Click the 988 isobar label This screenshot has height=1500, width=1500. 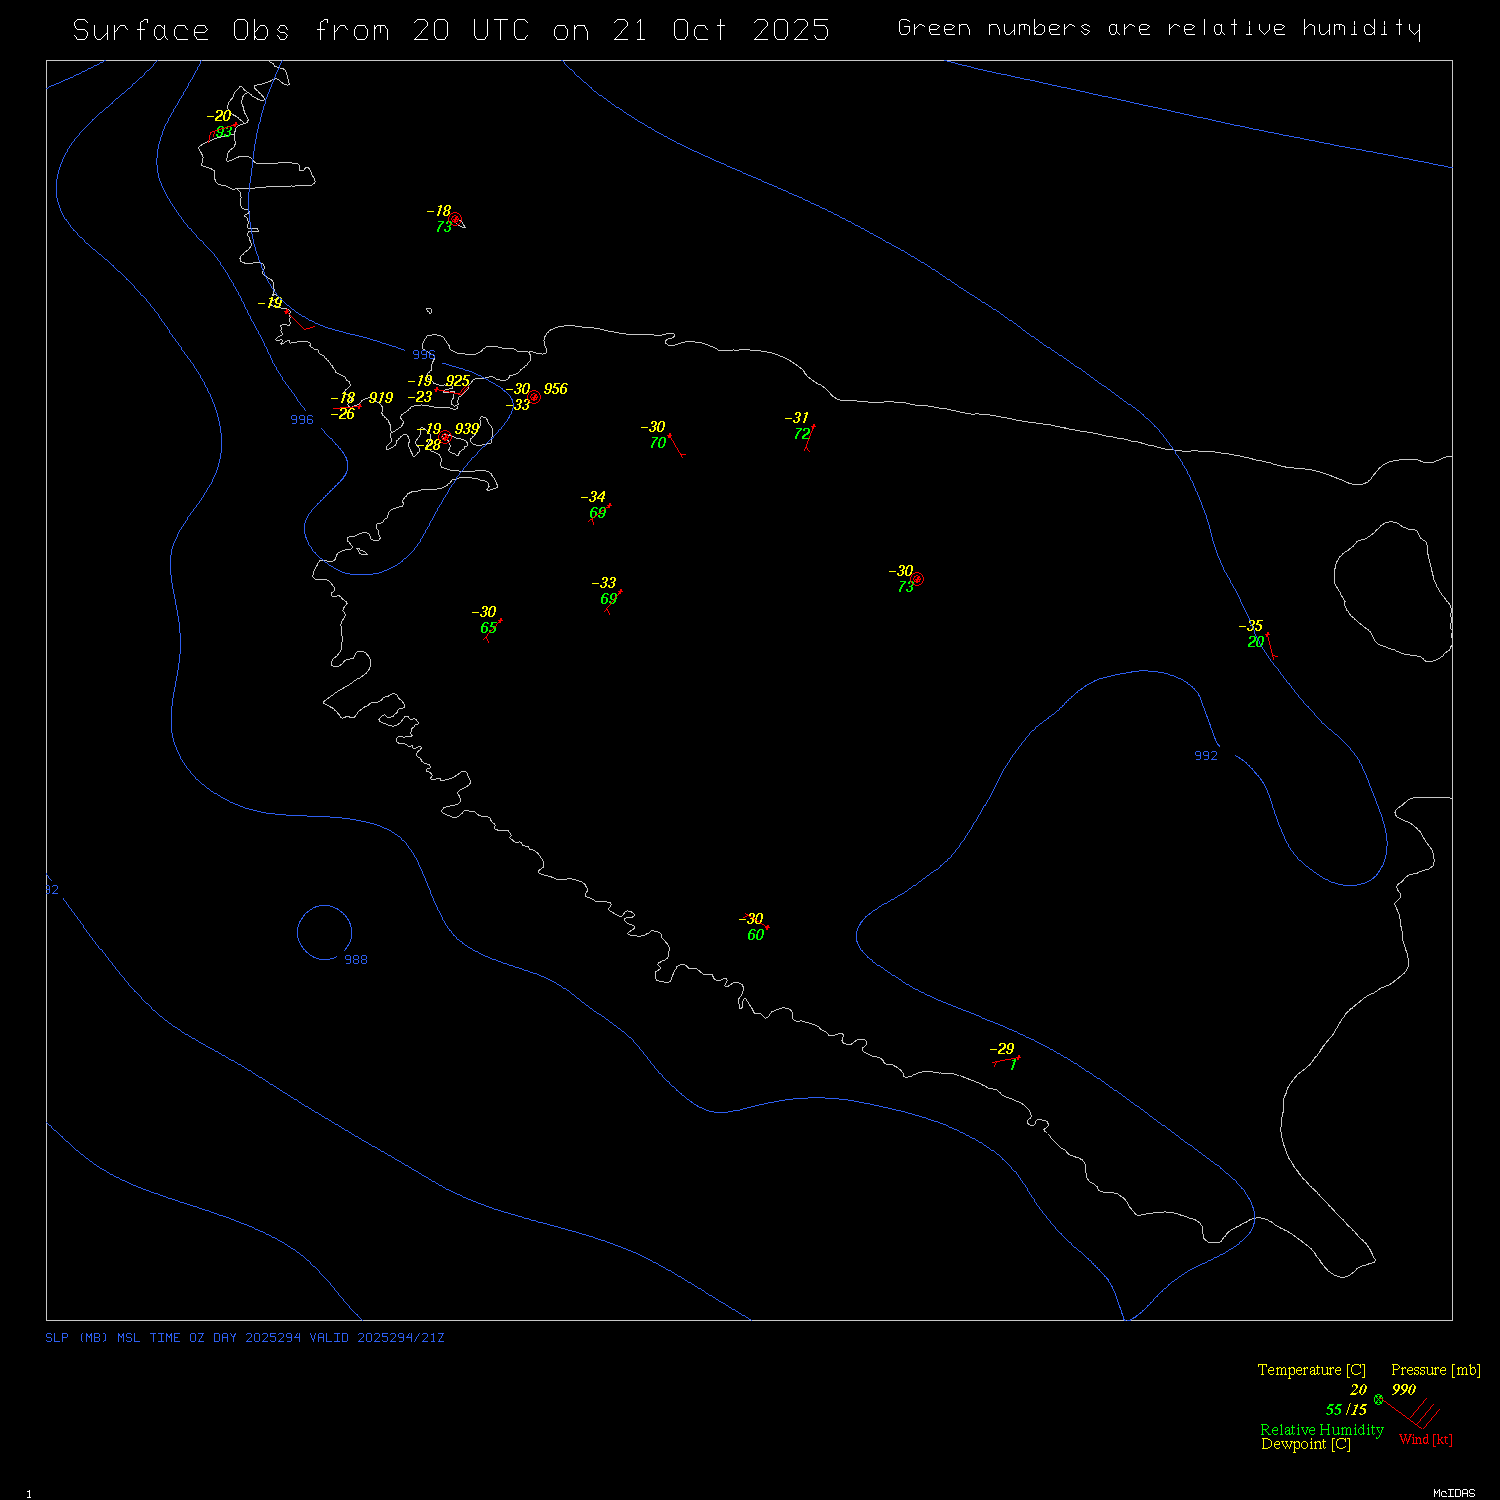pos(356,960)
